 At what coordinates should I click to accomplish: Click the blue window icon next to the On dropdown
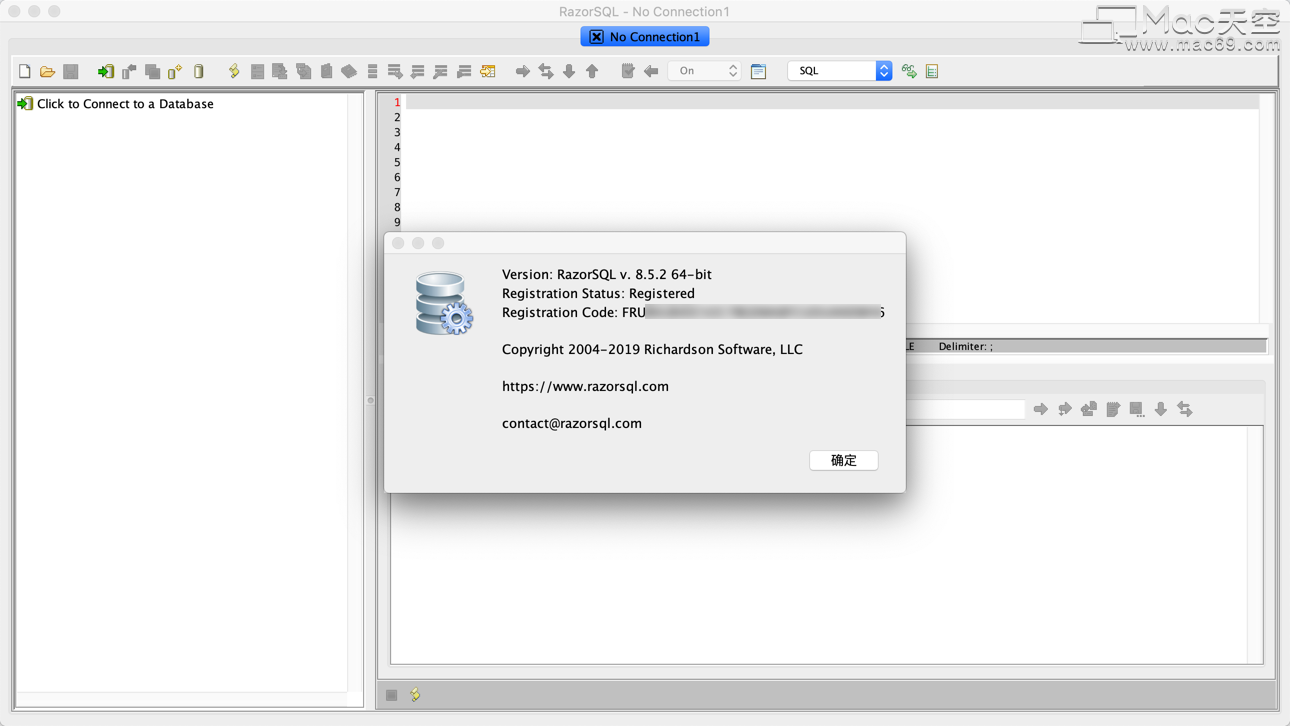[x=759, y=71]
